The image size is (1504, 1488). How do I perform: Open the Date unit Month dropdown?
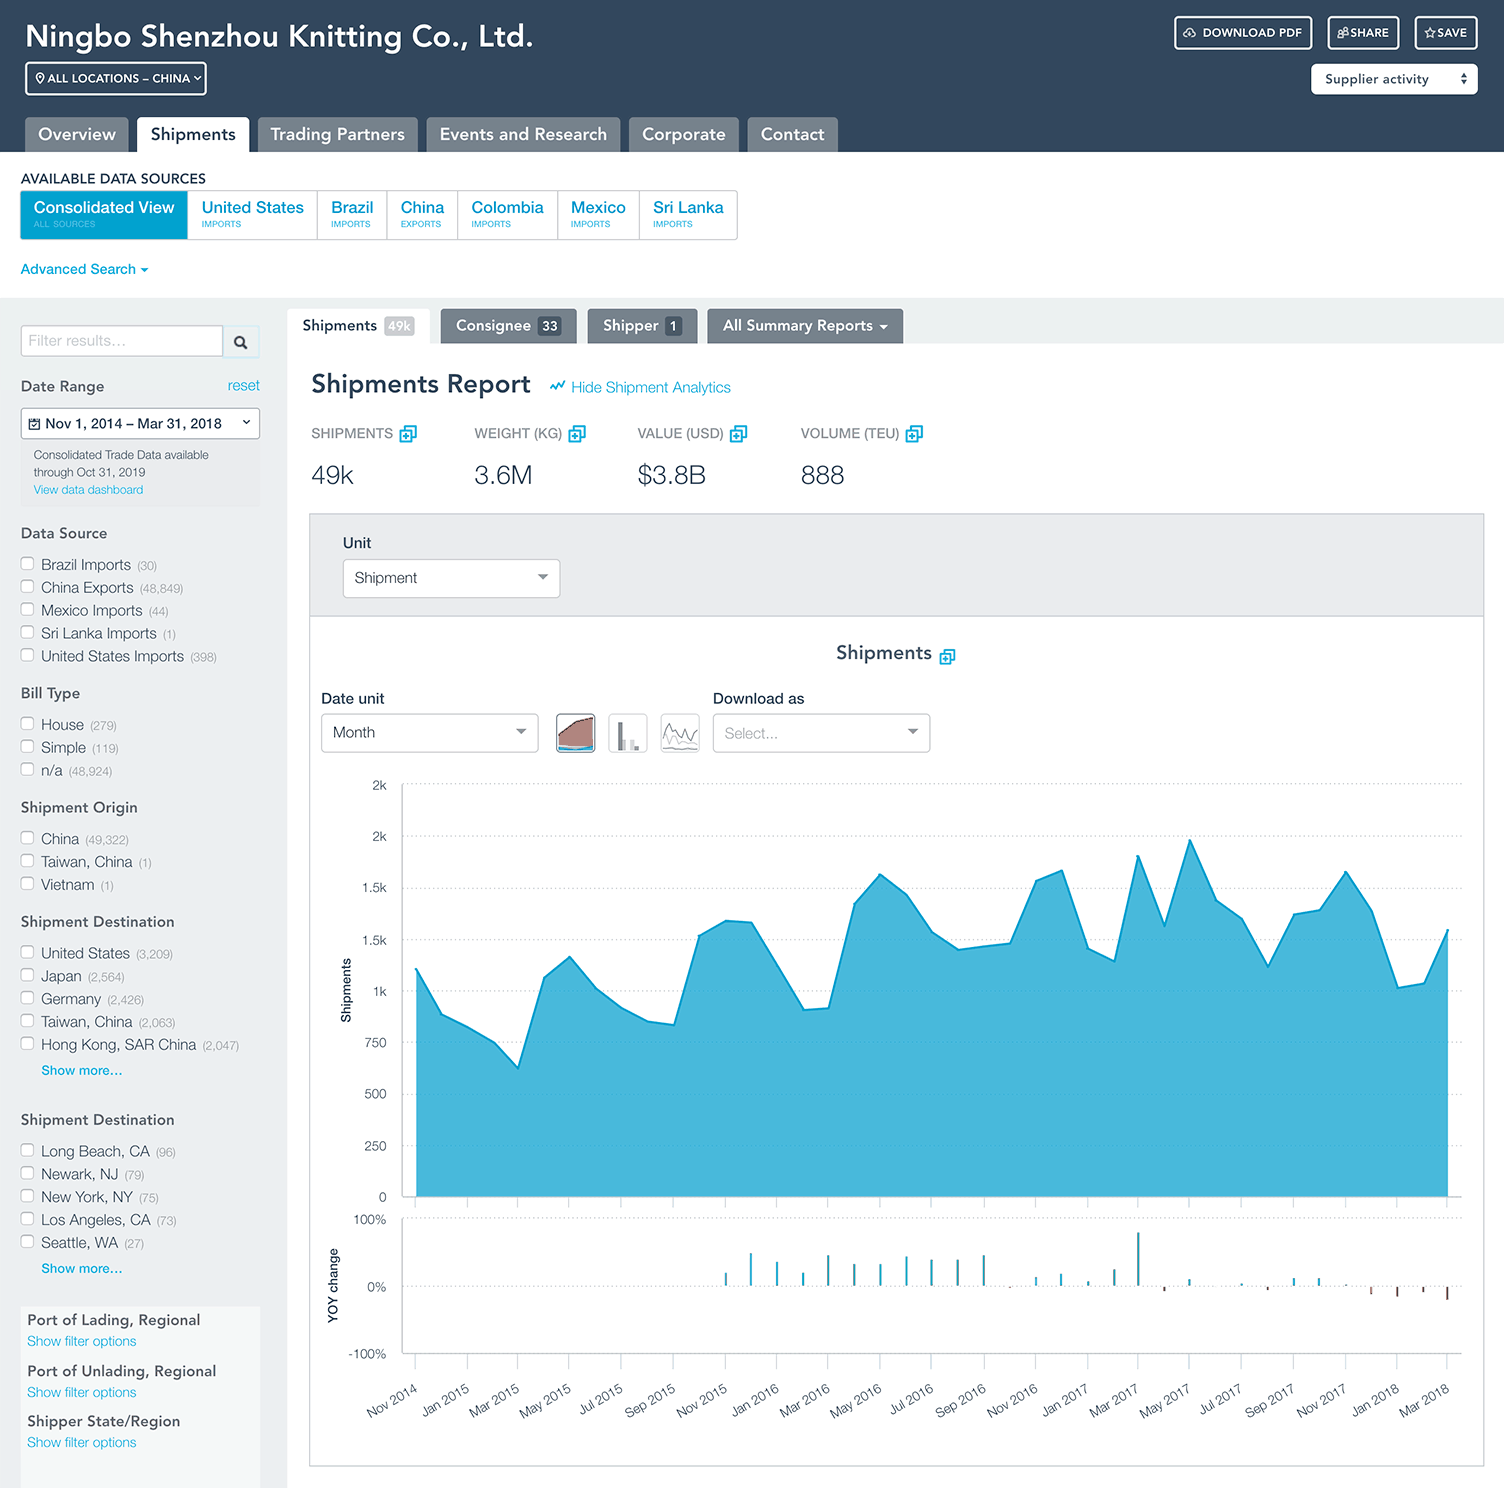click(x=429, y=732)
